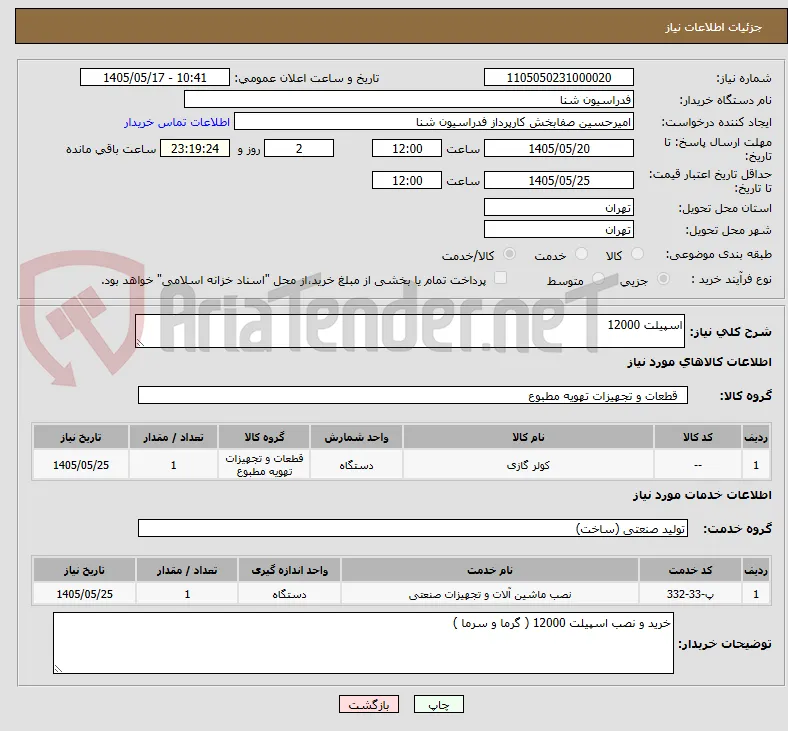Select the جزیی purchase type radio

click(x=663, y=279)
